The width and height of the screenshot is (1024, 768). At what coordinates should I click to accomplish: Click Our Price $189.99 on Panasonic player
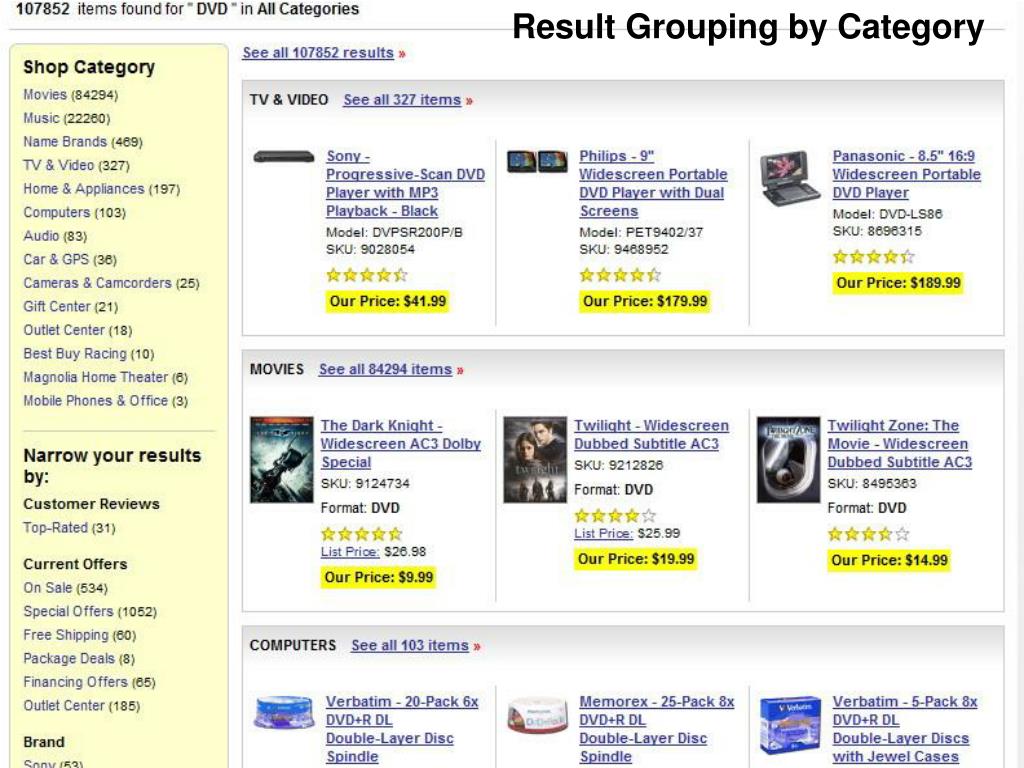(x=898, y=283)
